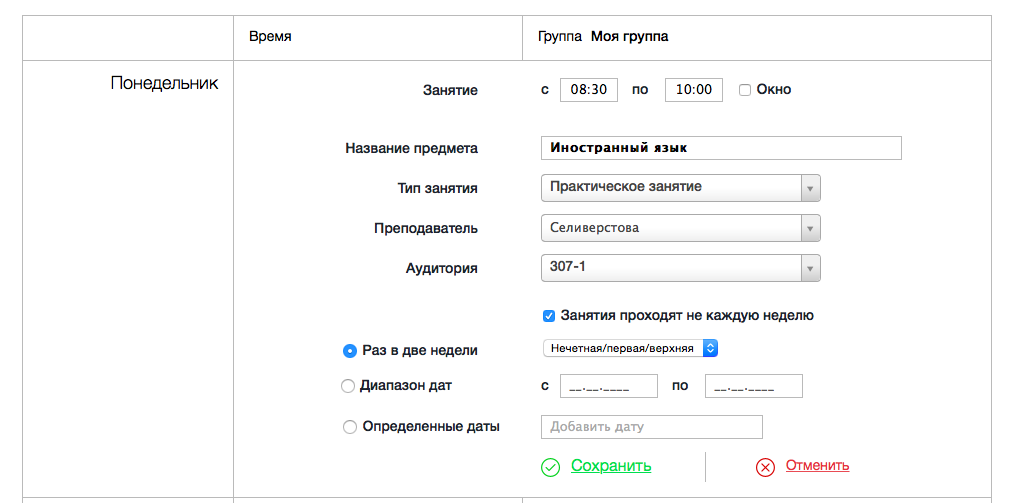Open the Аудитория dropdown arrow

810,269
